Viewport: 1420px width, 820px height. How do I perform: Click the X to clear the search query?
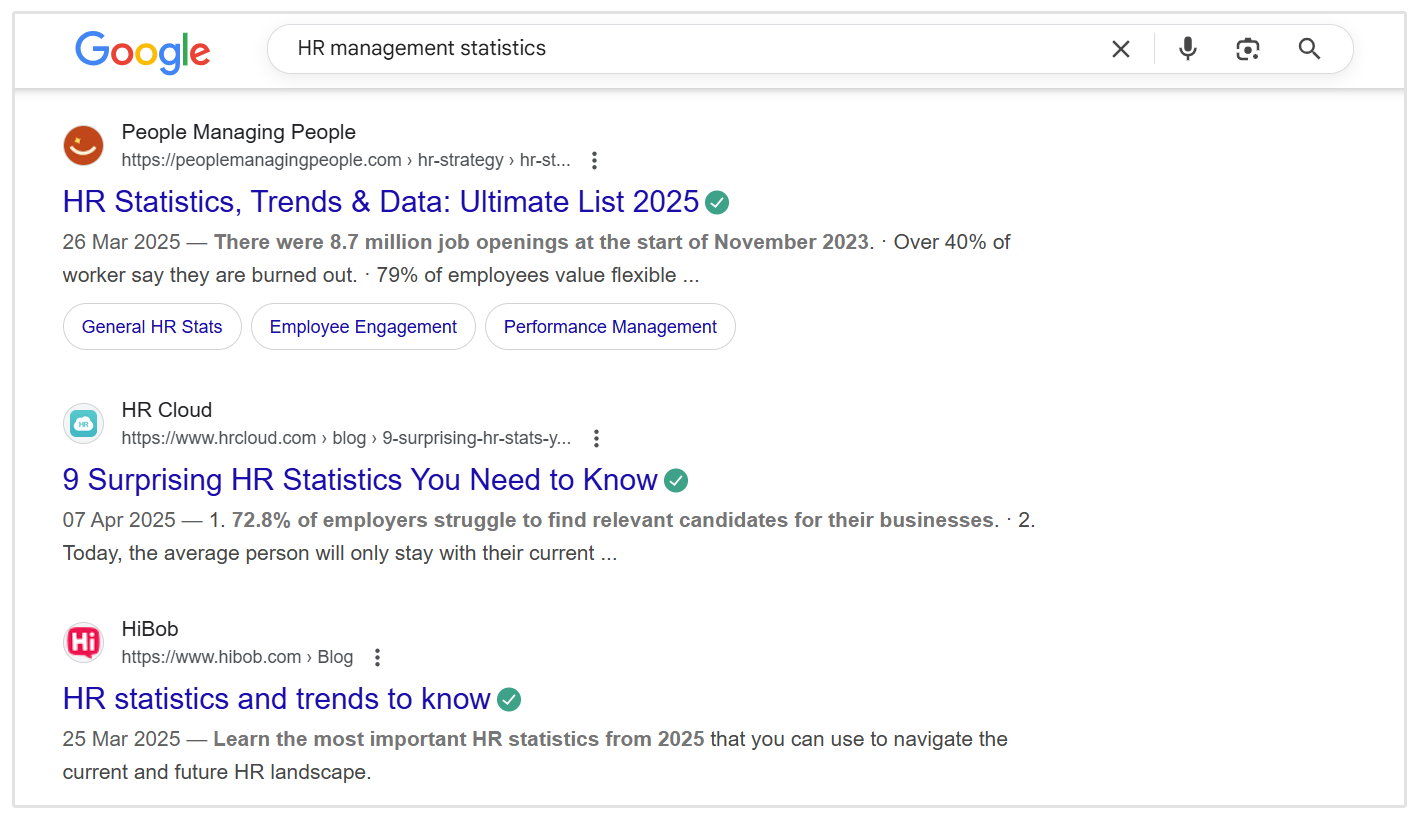(1120, 48)
